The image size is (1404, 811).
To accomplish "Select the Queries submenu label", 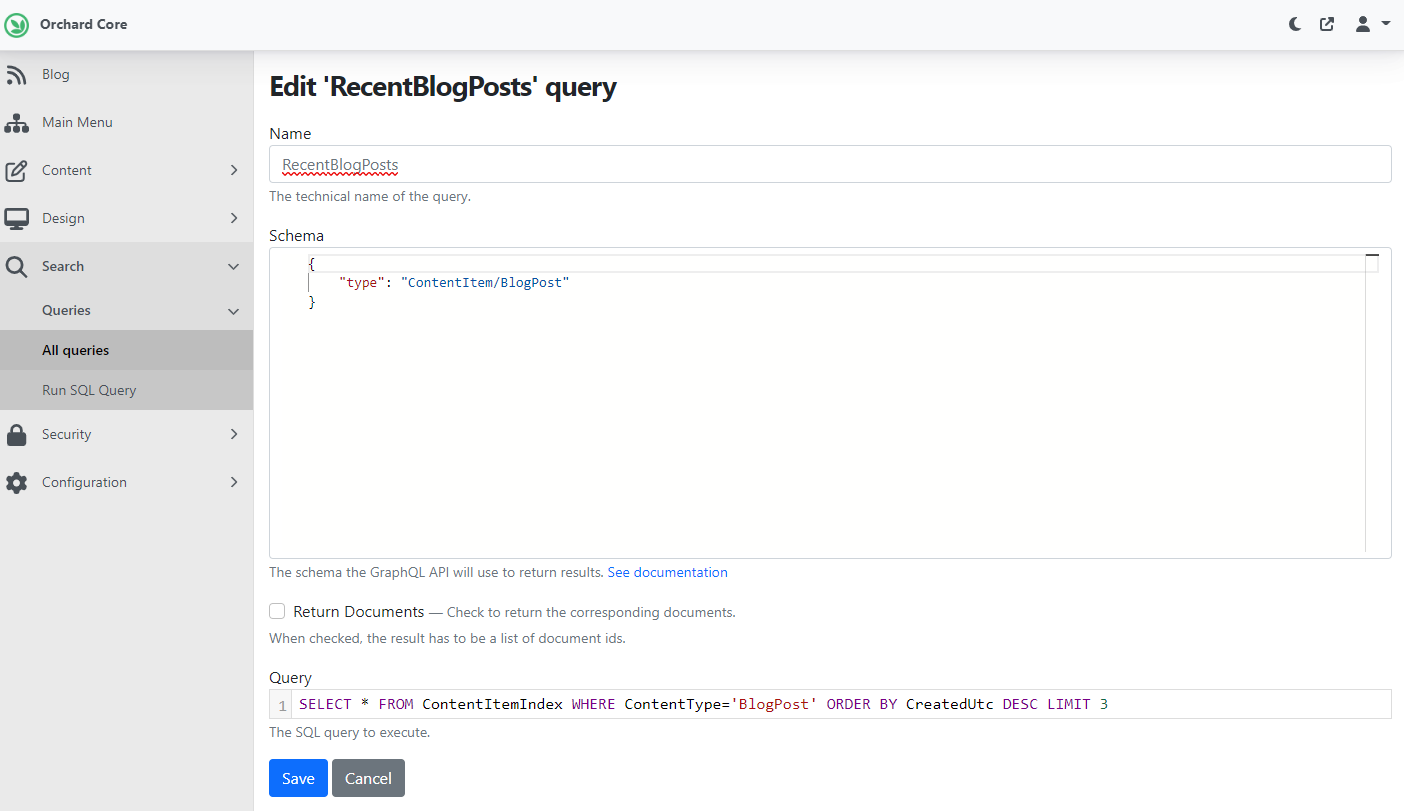I will click(x=66, y=310).
